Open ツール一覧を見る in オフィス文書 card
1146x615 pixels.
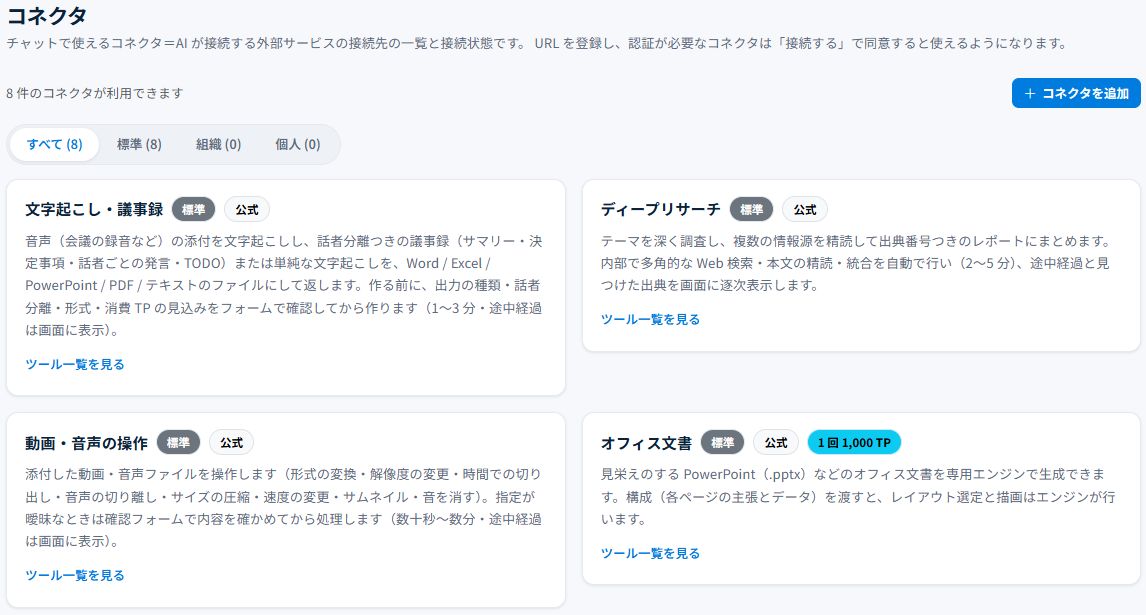pos(650,553)
